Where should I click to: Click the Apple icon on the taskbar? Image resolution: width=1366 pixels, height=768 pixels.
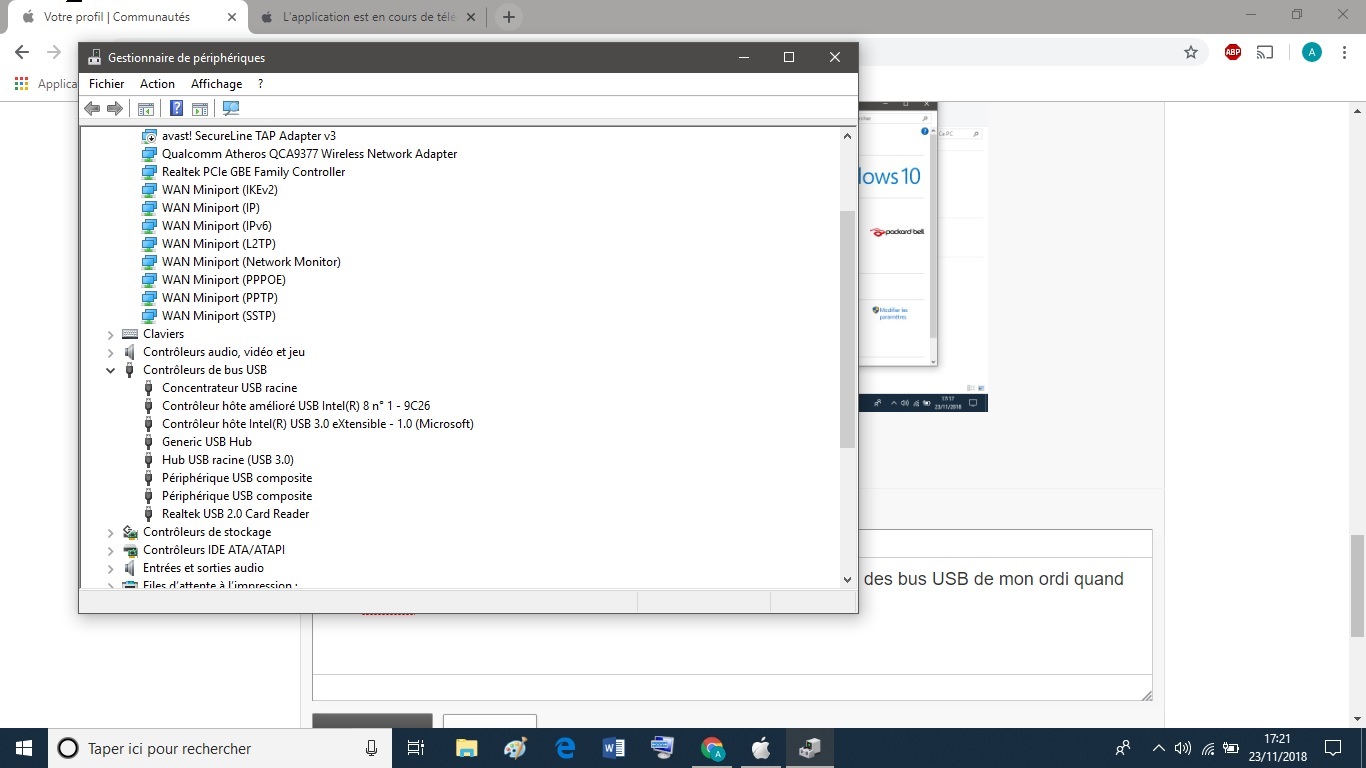761,748
